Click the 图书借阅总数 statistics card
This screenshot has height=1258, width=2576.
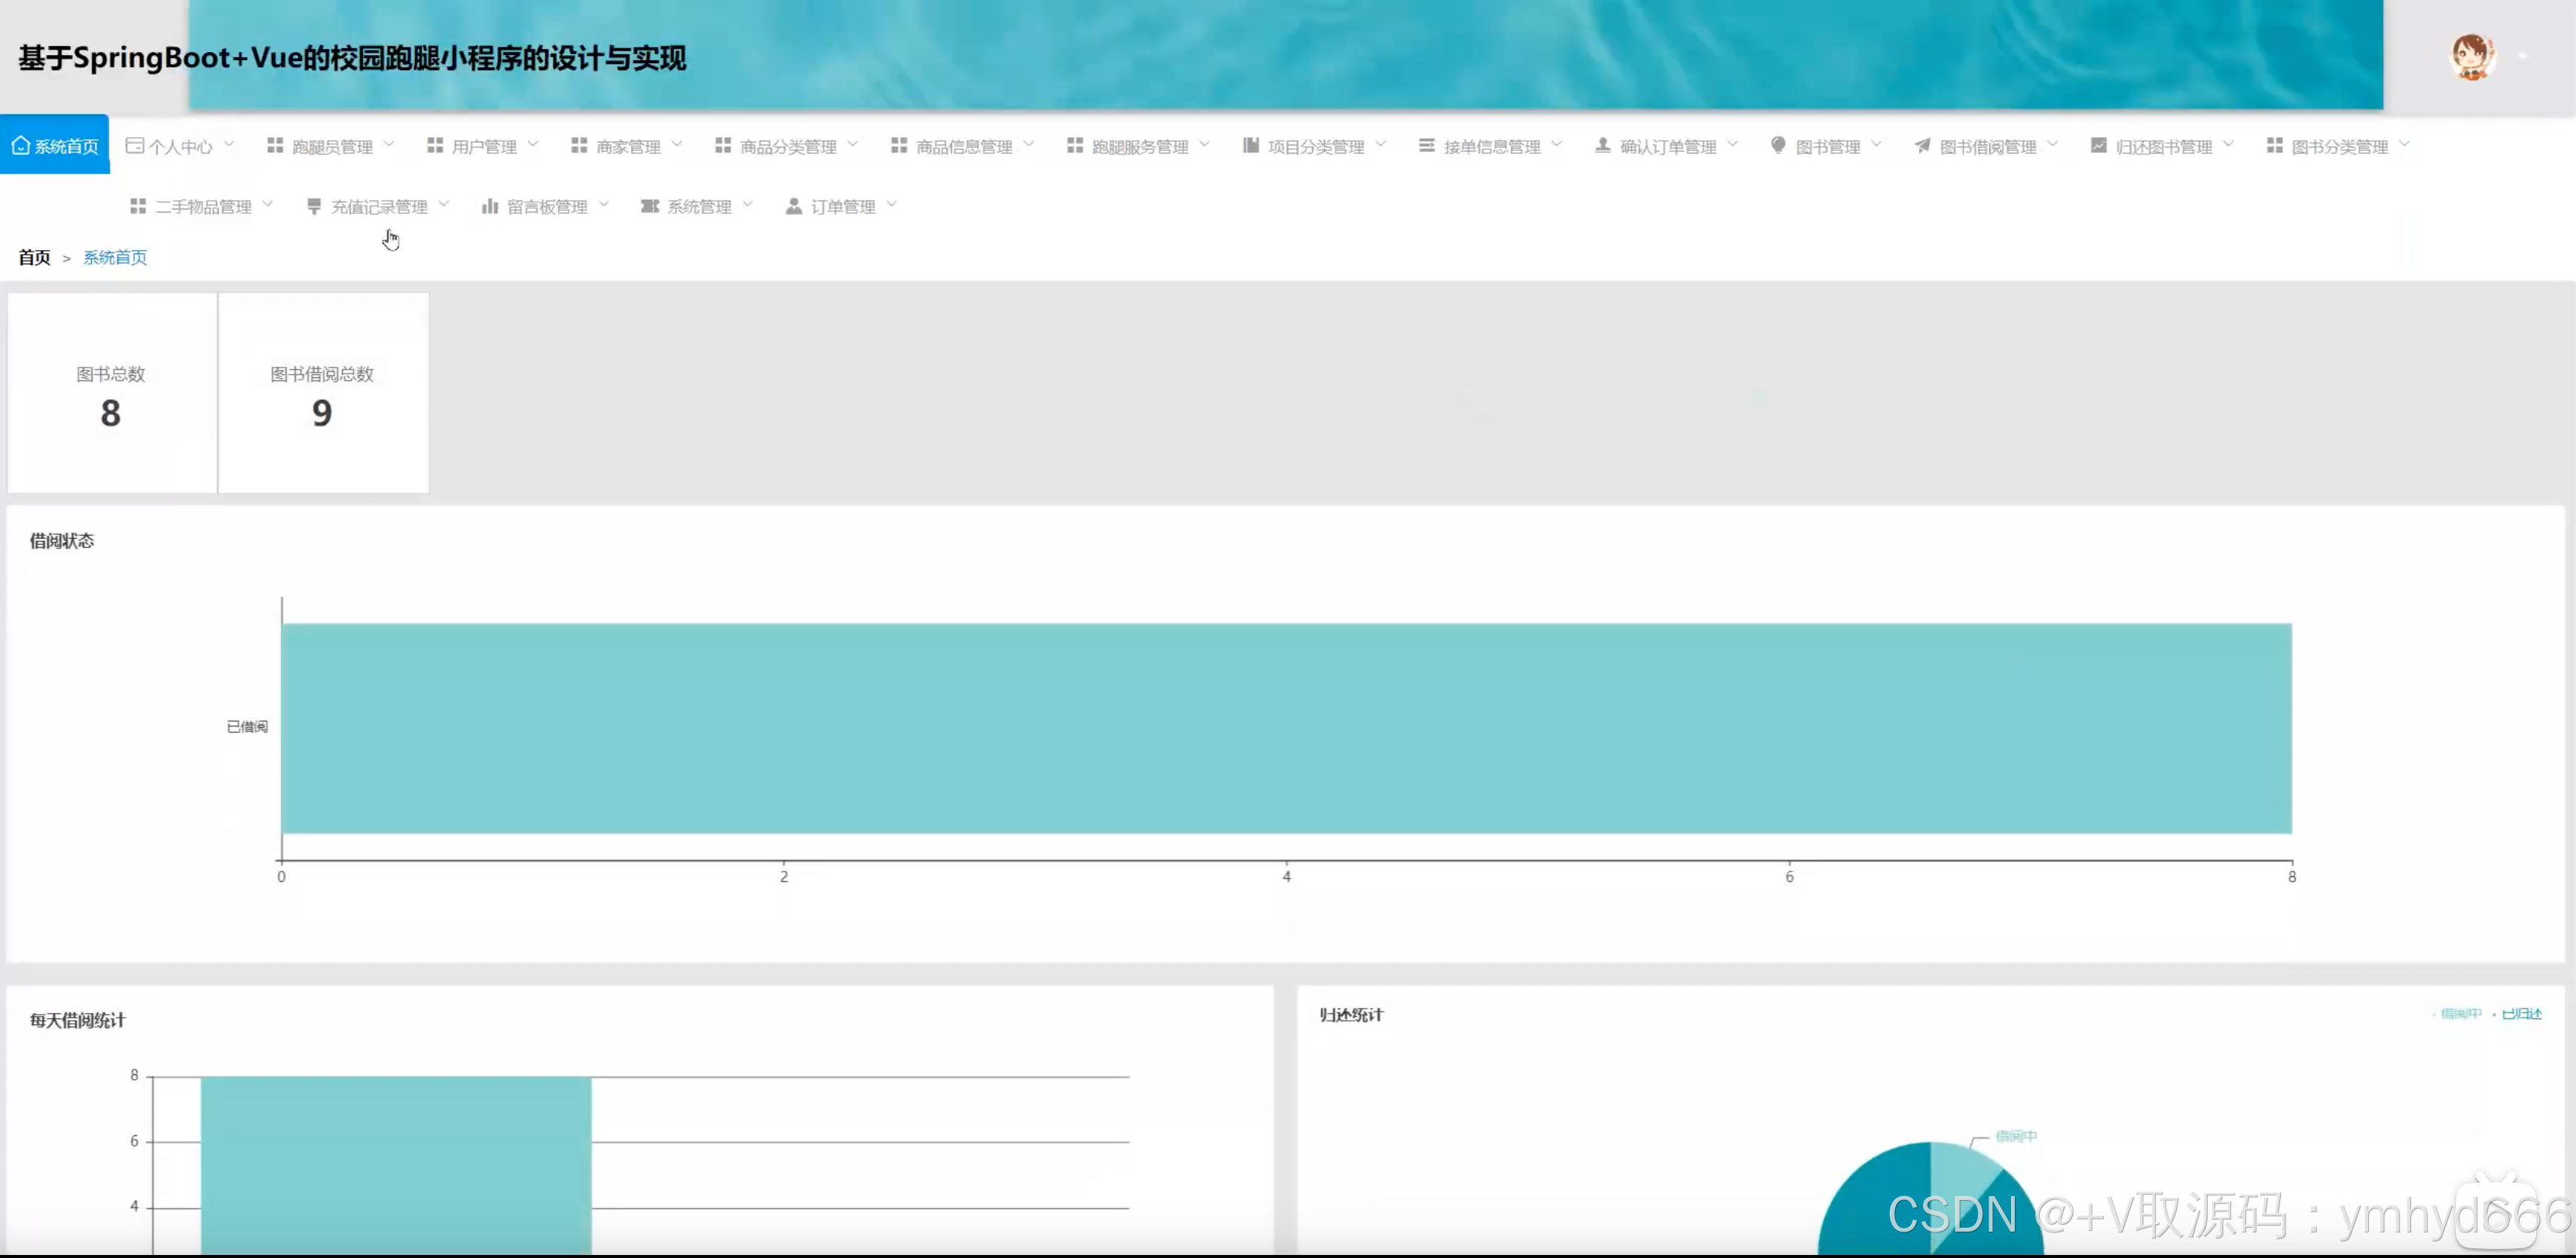322,393
